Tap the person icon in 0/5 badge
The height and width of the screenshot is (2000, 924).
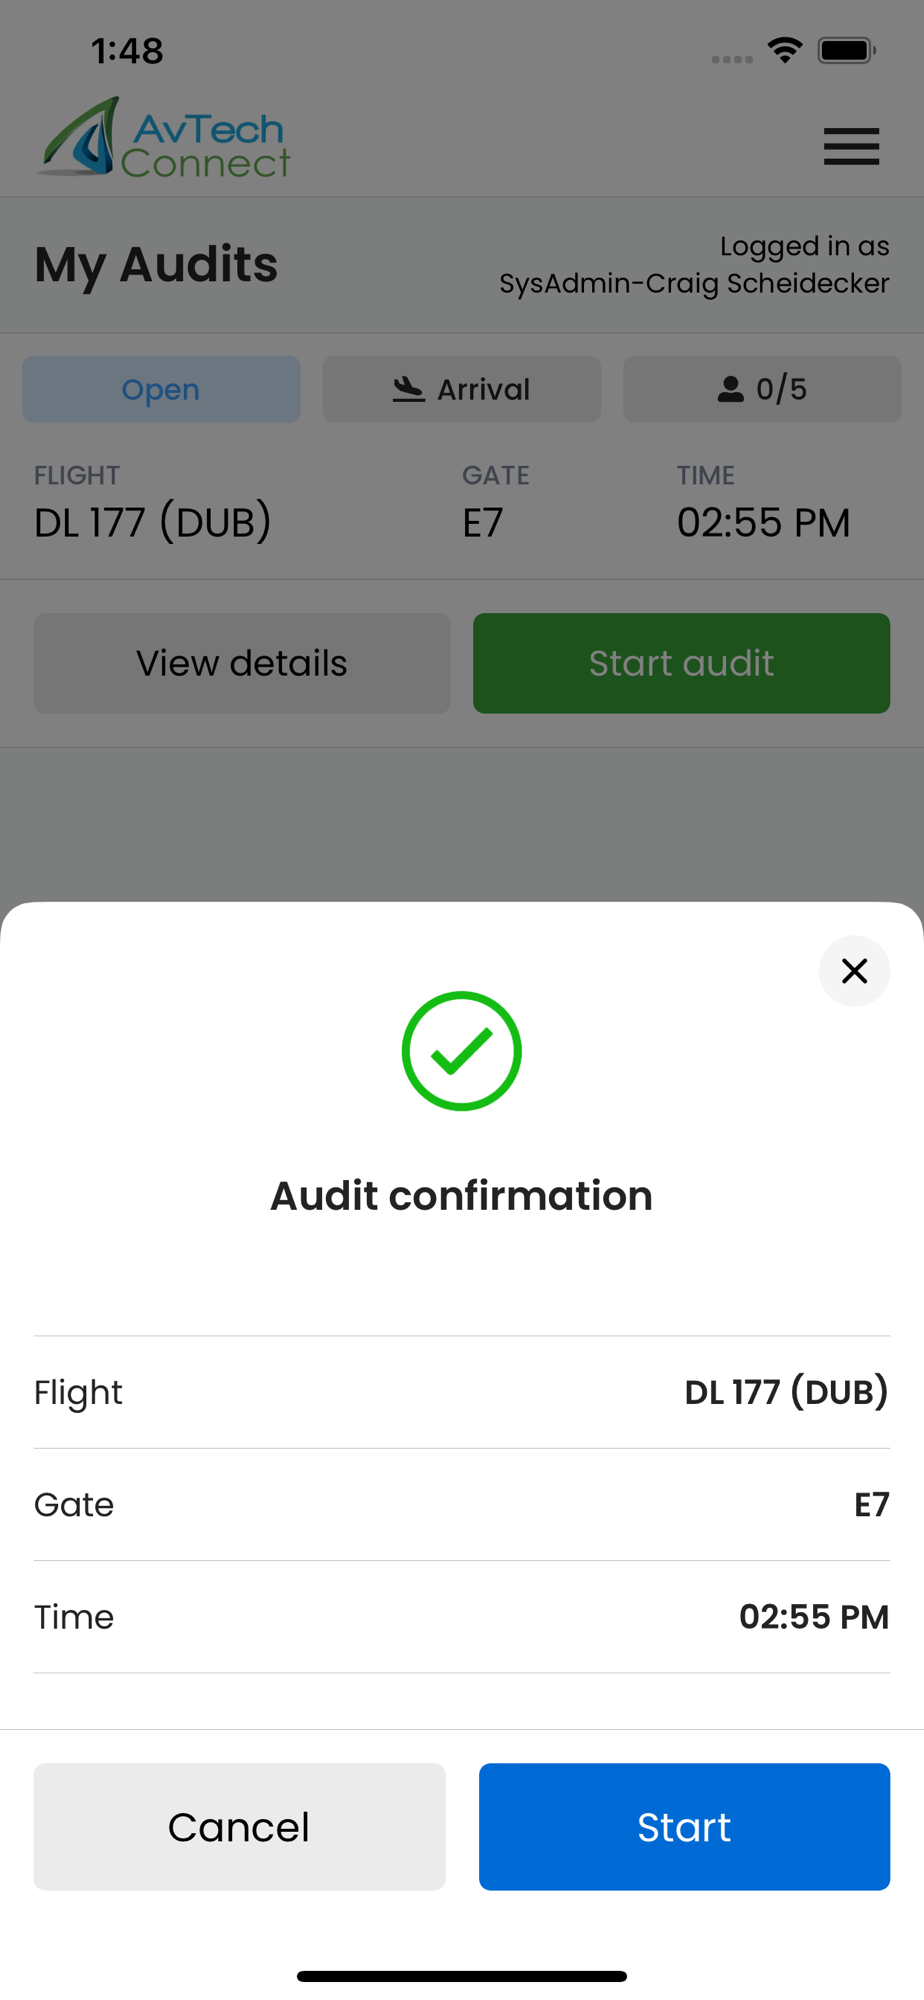pyautogui.click(x=731, y=389)
